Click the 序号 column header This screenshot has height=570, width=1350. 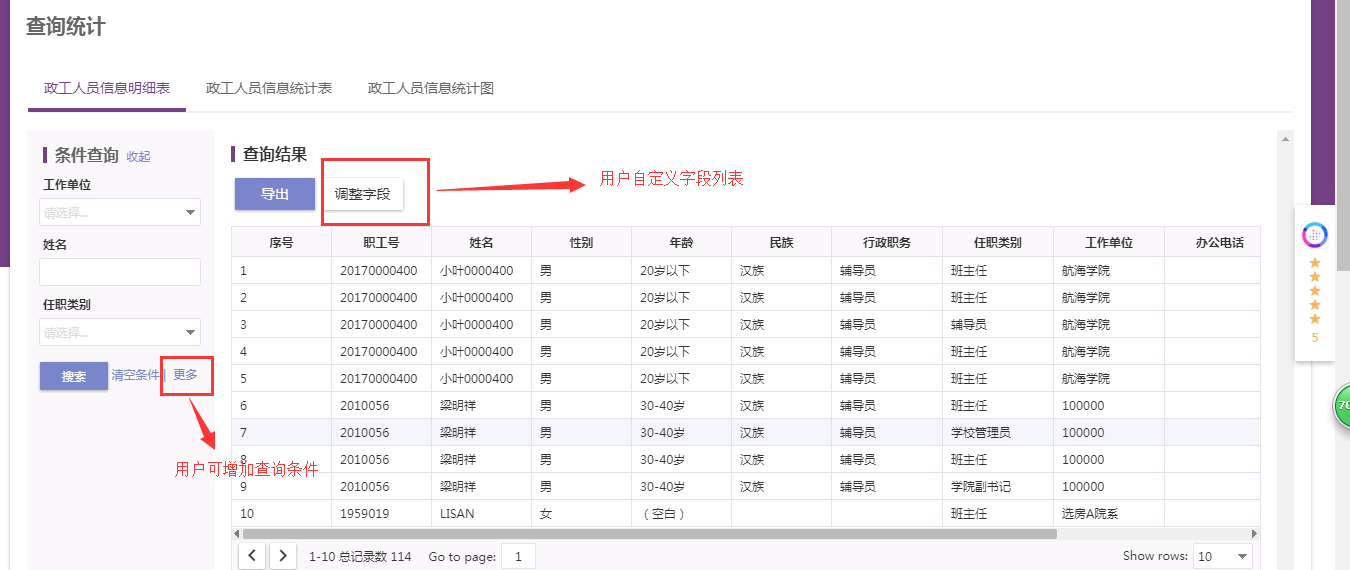282,242
